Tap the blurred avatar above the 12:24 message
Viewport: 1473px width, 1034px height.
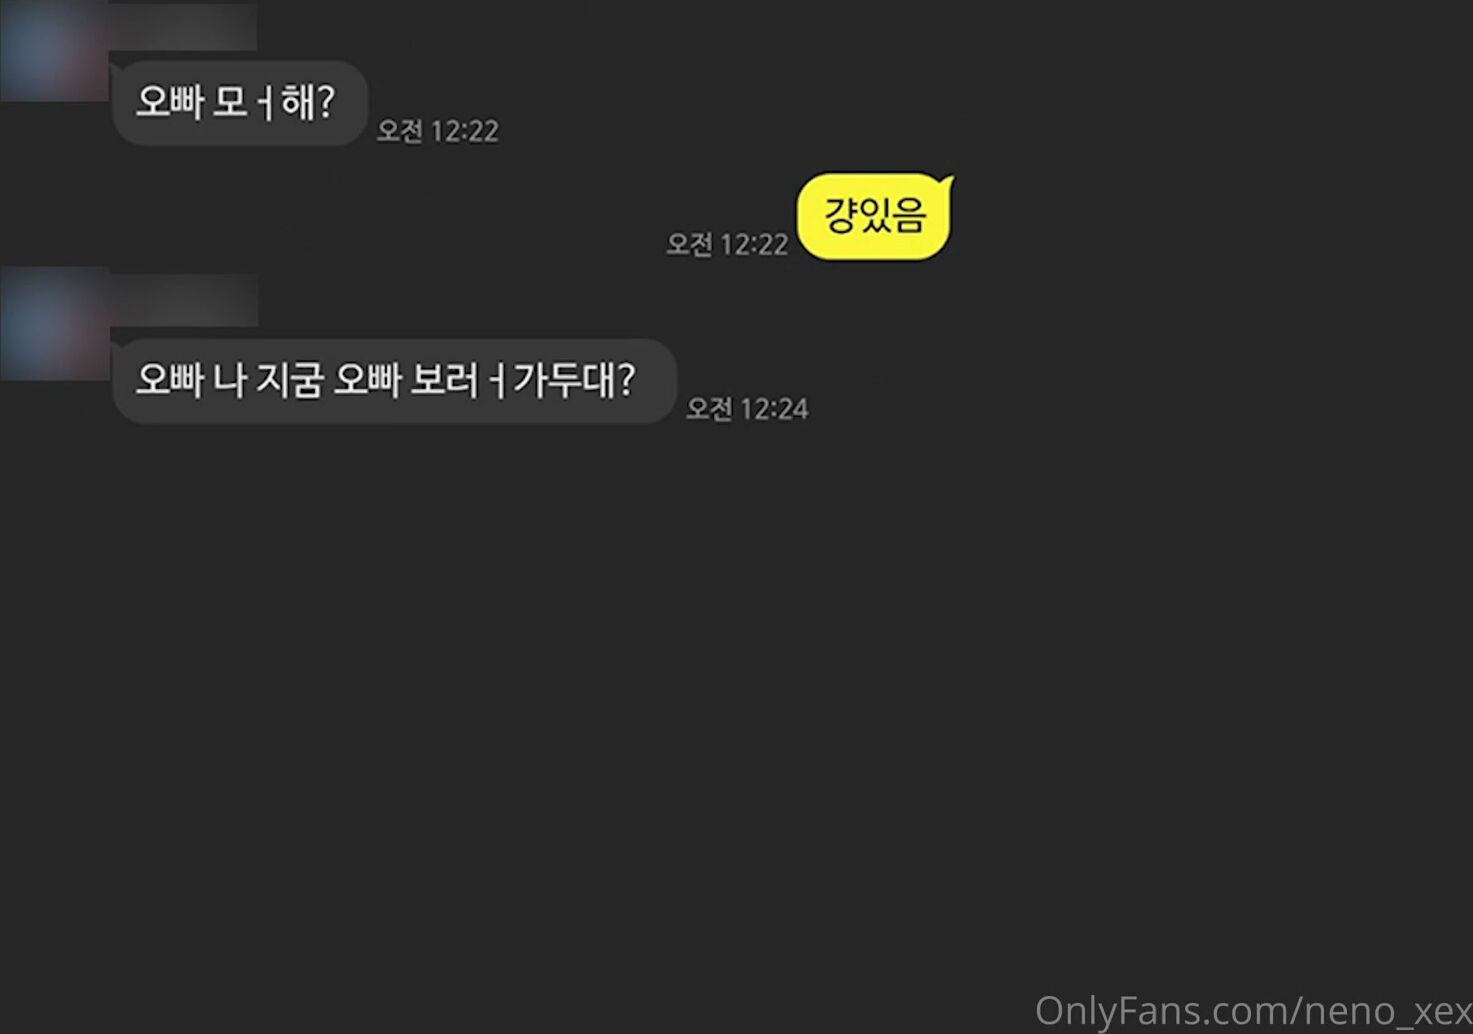(x=53, y=323)
